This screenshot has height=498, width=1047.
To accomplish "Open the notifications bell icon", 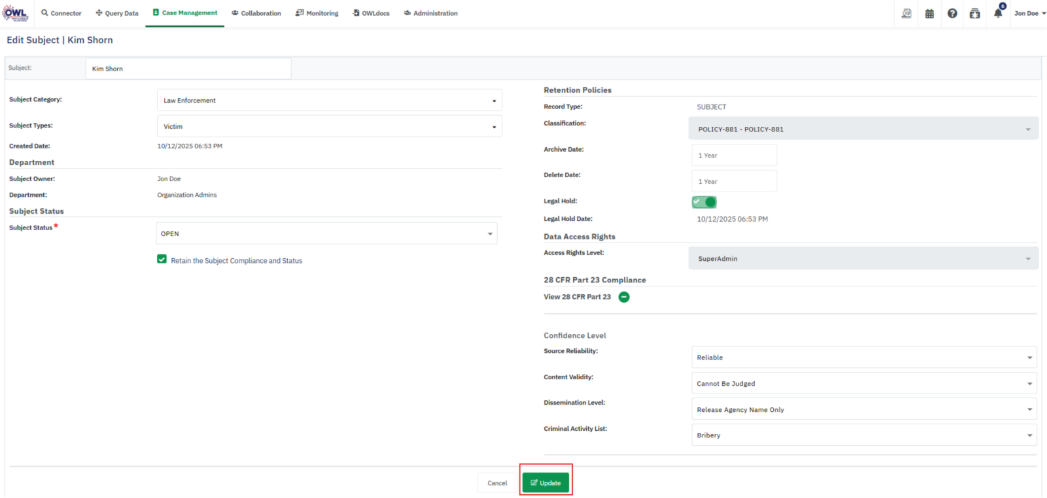I will 998,13.
